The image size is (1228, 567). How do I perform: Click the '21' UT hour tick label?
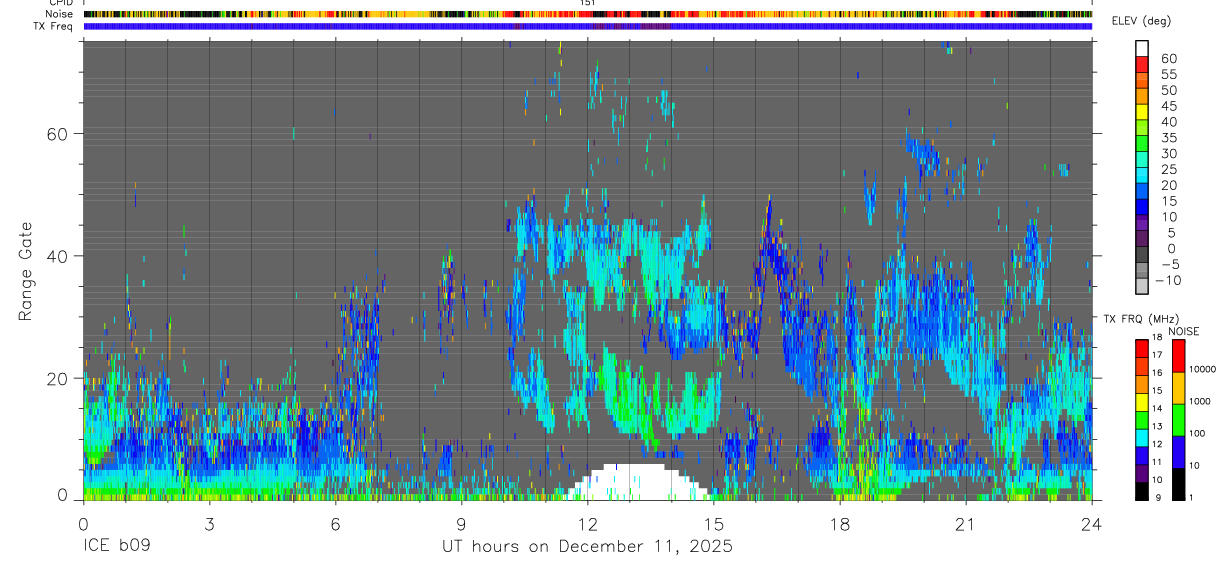[x=965, y=524]
